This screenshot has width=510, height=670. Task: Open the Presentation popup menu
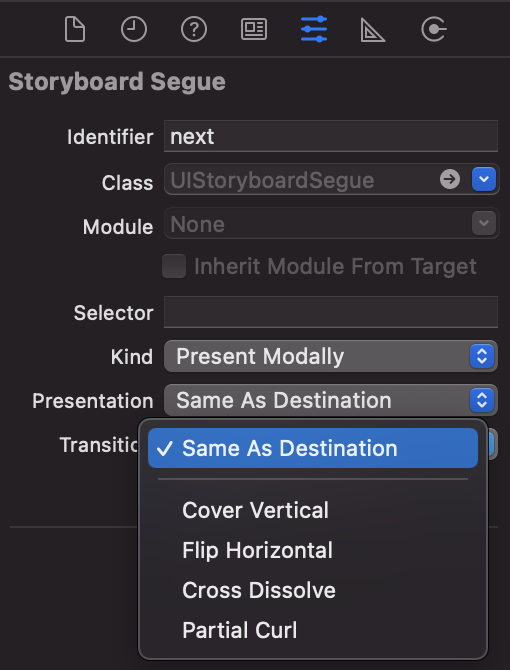[x=331, y=400]
